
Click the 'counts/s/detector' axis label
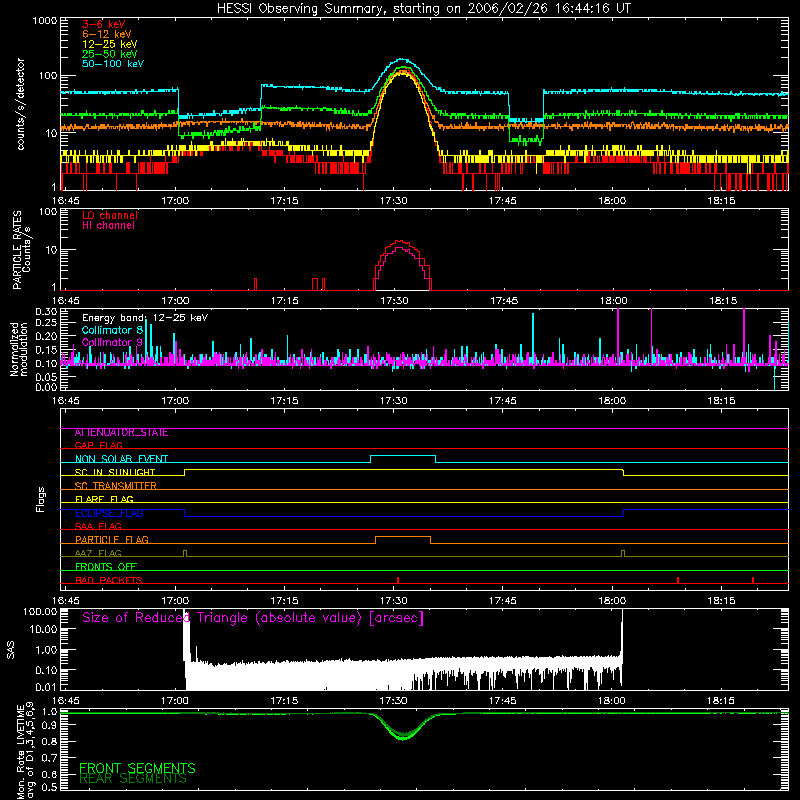[x=20, y=104]
